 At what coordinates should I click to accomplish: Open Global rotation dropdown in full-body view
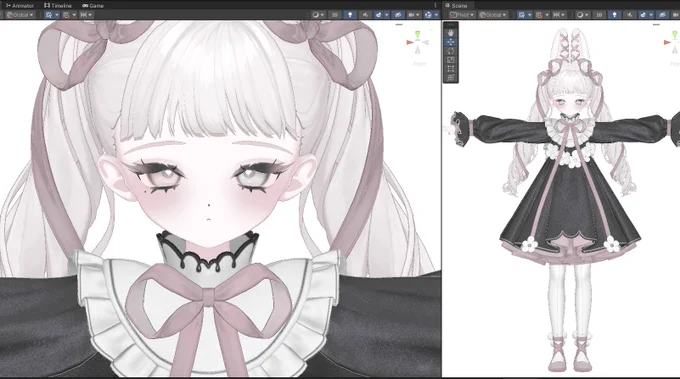(x=493, y=15)
